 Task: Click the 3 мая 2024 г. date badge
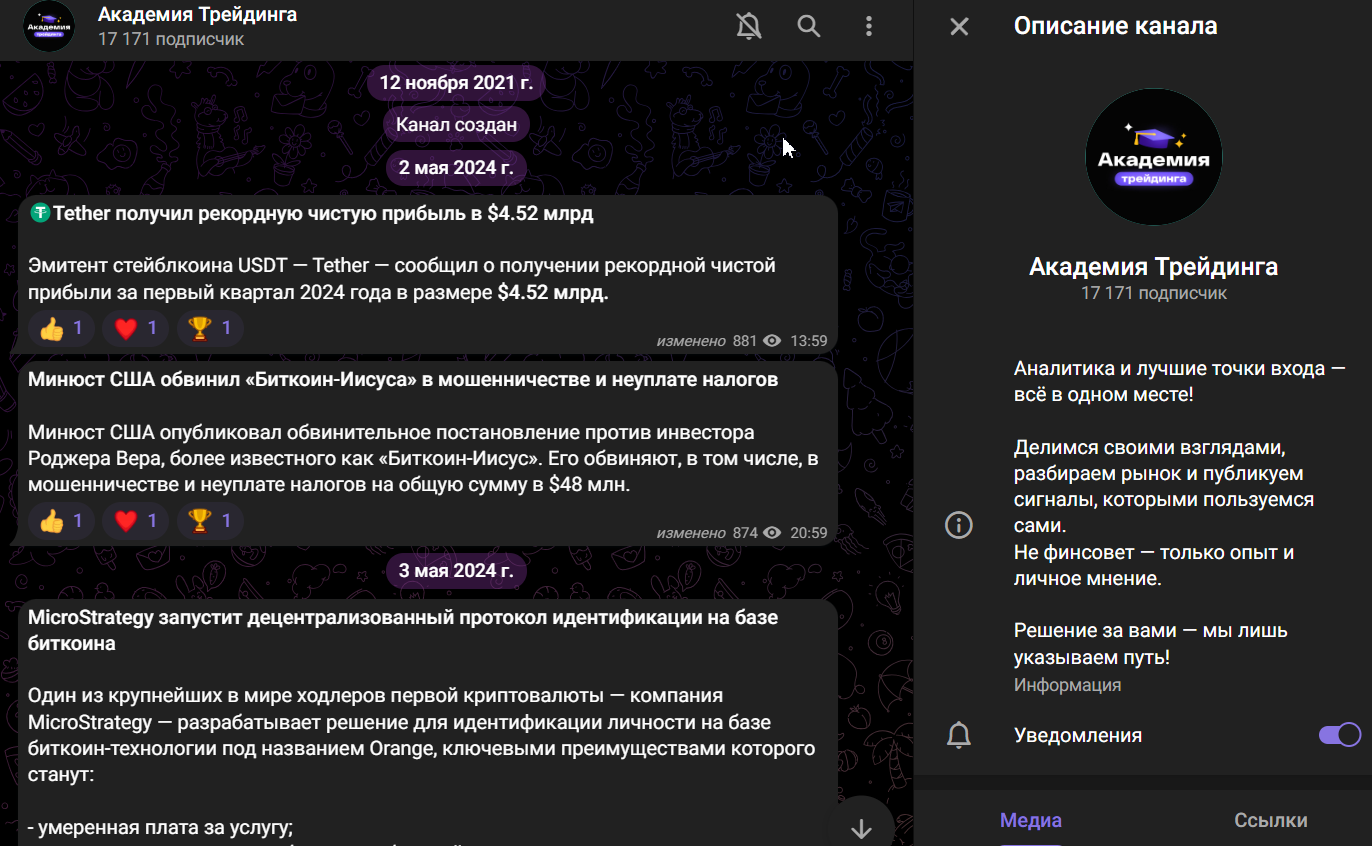[x=456, y=572]
